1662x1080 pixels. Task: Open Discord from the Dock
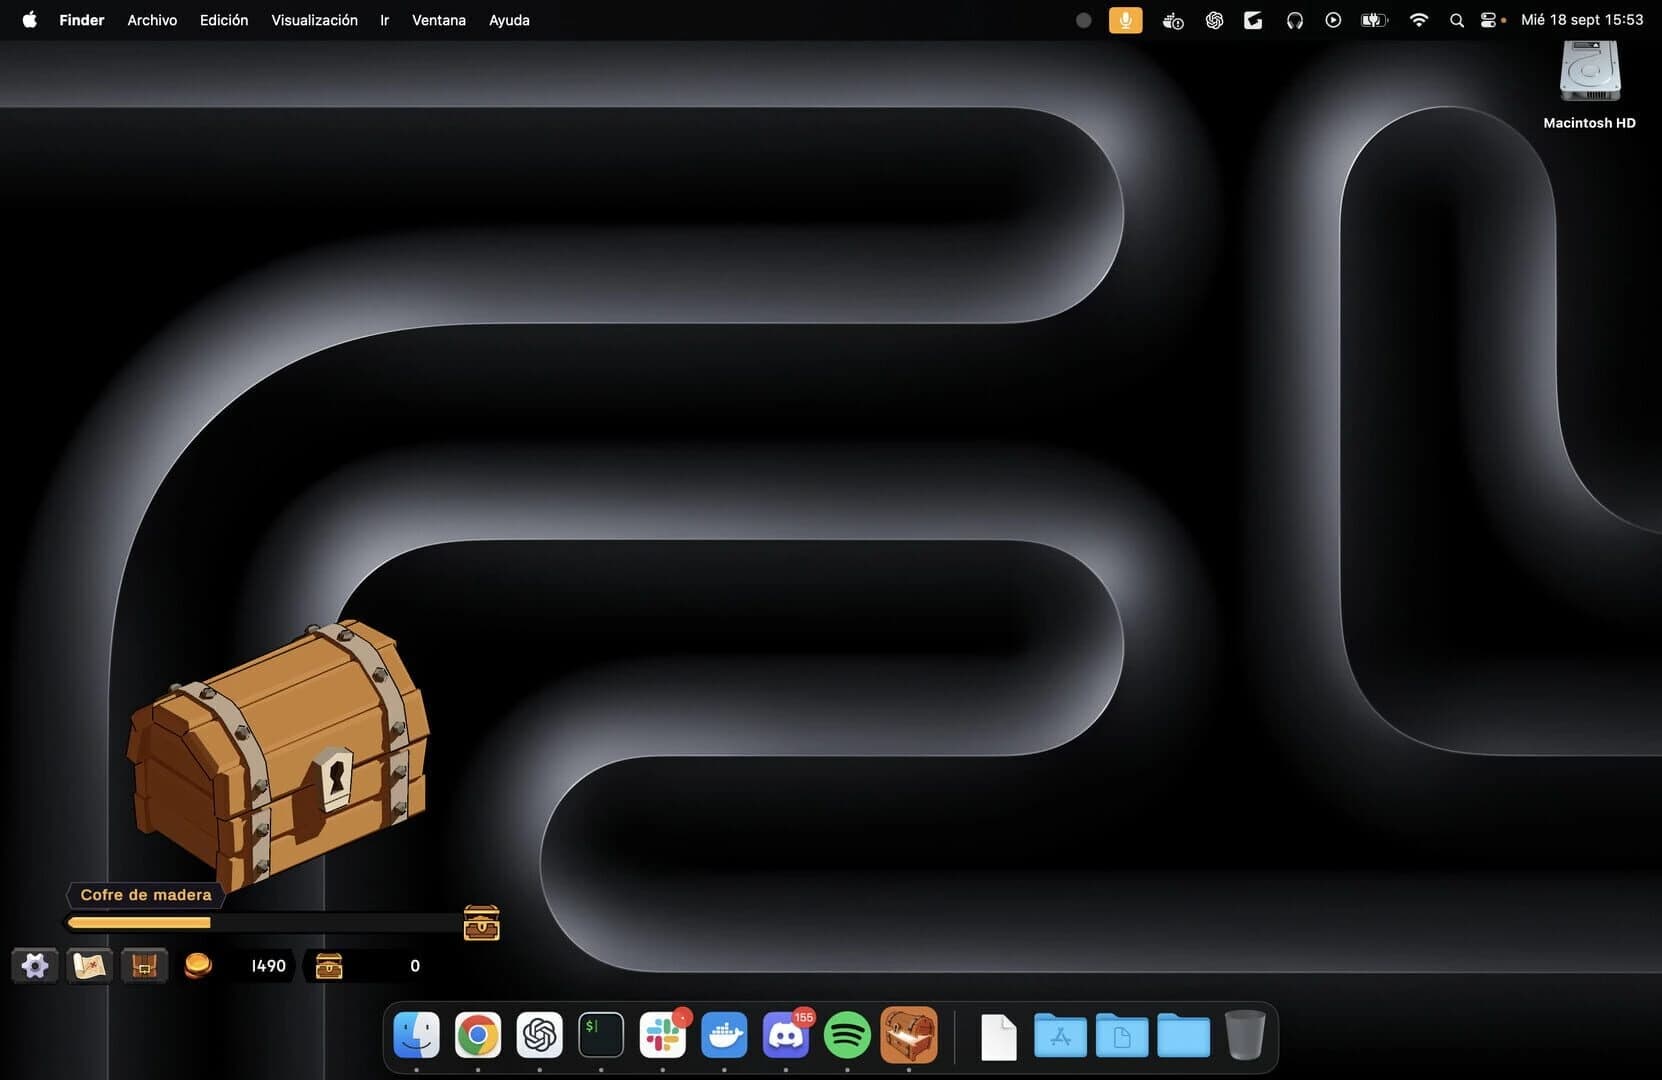tap(786, 1035)
